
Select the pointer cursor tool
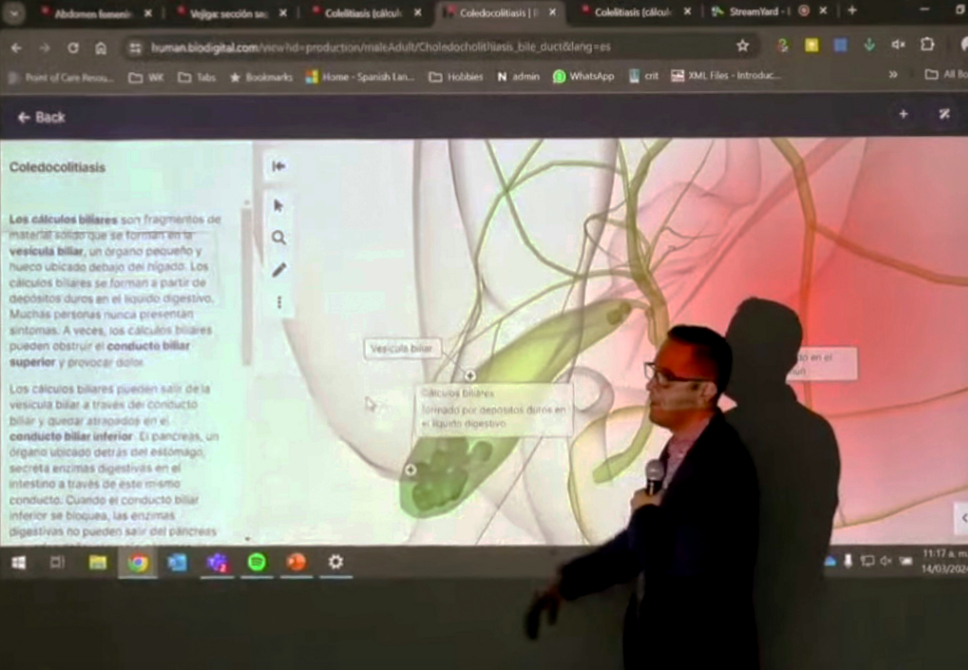(x=278, y=206)
